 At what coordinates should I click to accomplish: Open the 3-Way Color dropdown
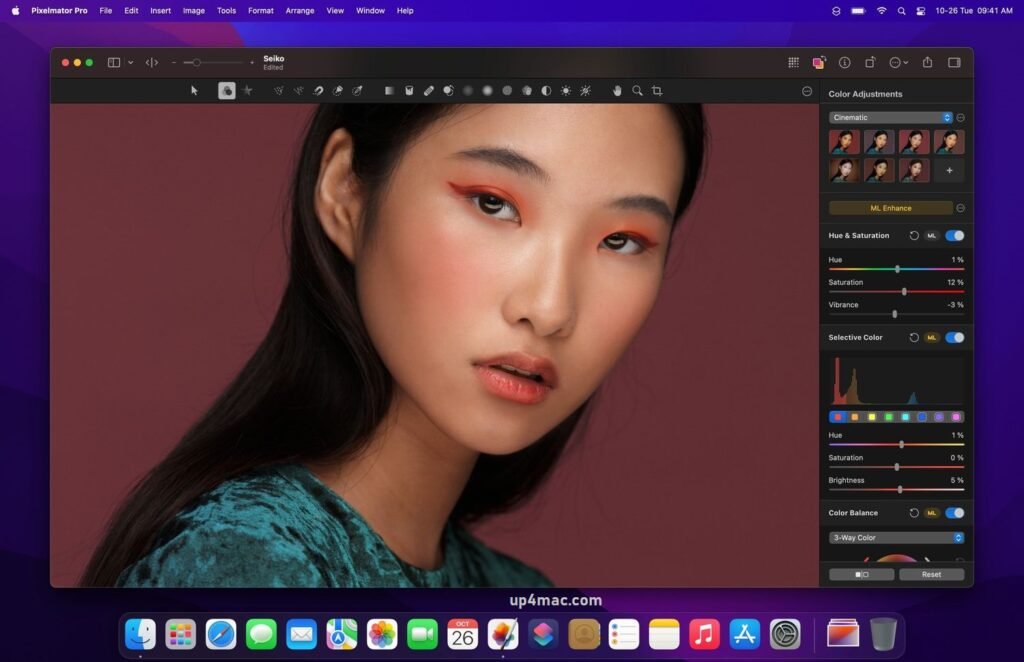894,537
